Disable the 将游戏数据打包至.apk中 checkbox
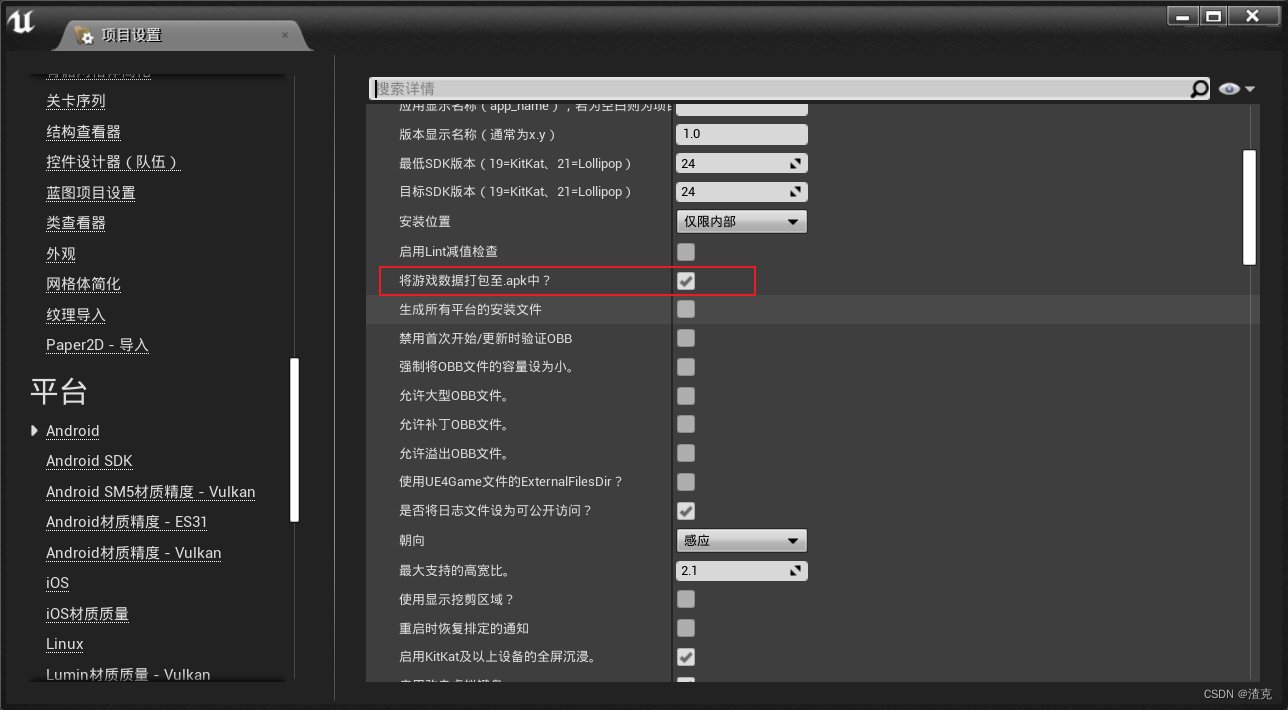Viewport: 1288px width, 710px height. 686,281
